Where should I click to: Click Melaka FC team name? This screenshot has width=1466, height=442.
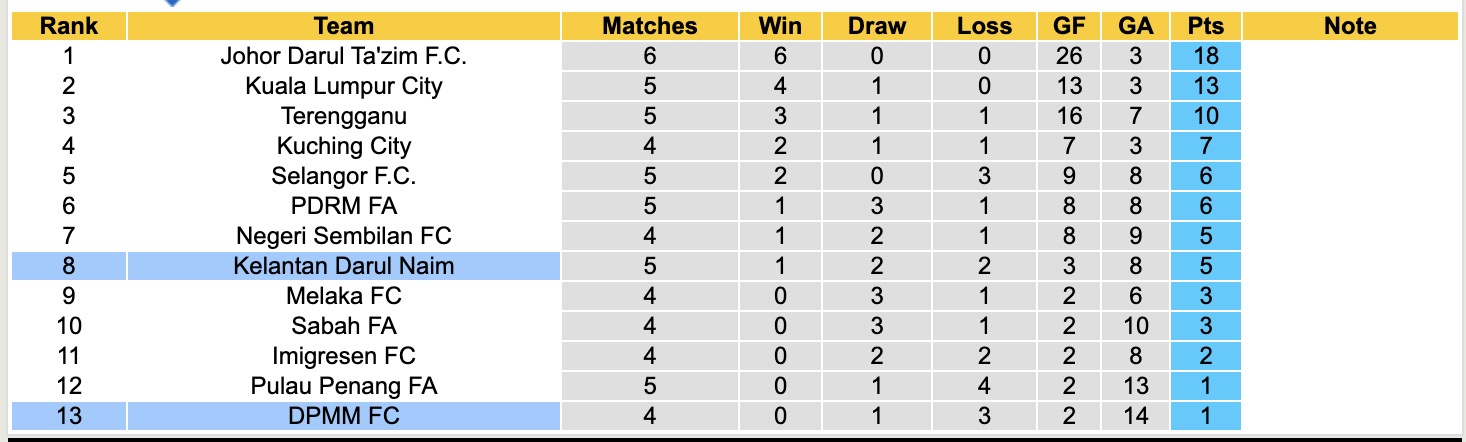pos(343,296)
